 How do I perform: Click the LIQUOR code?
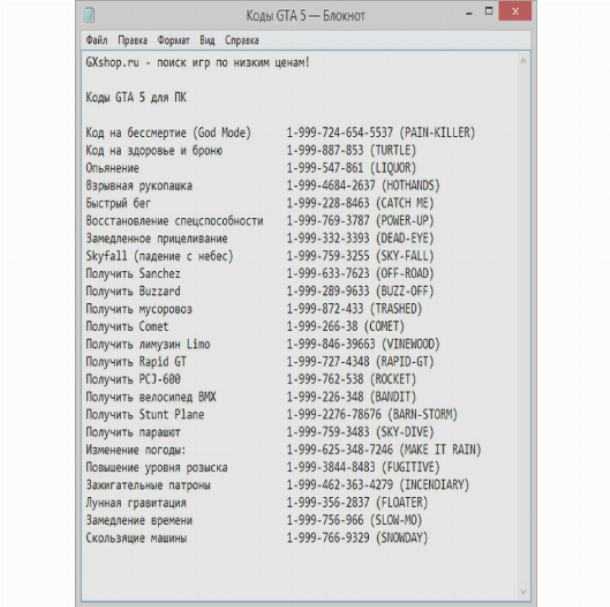pos(351,168)
